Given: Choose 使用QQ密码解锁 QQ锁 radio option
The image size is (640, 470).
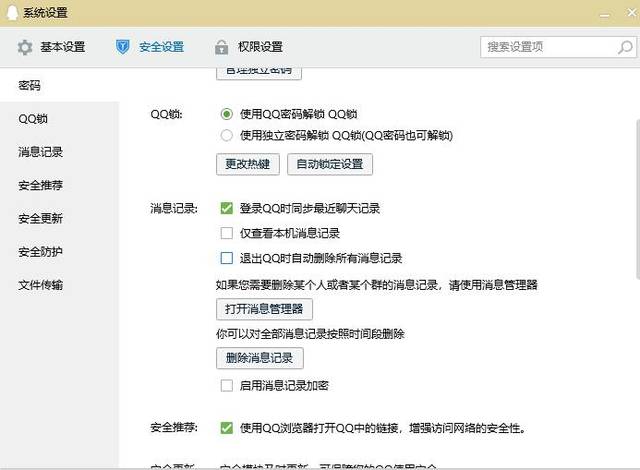Looking at the screenshot, I should (227, 114).
